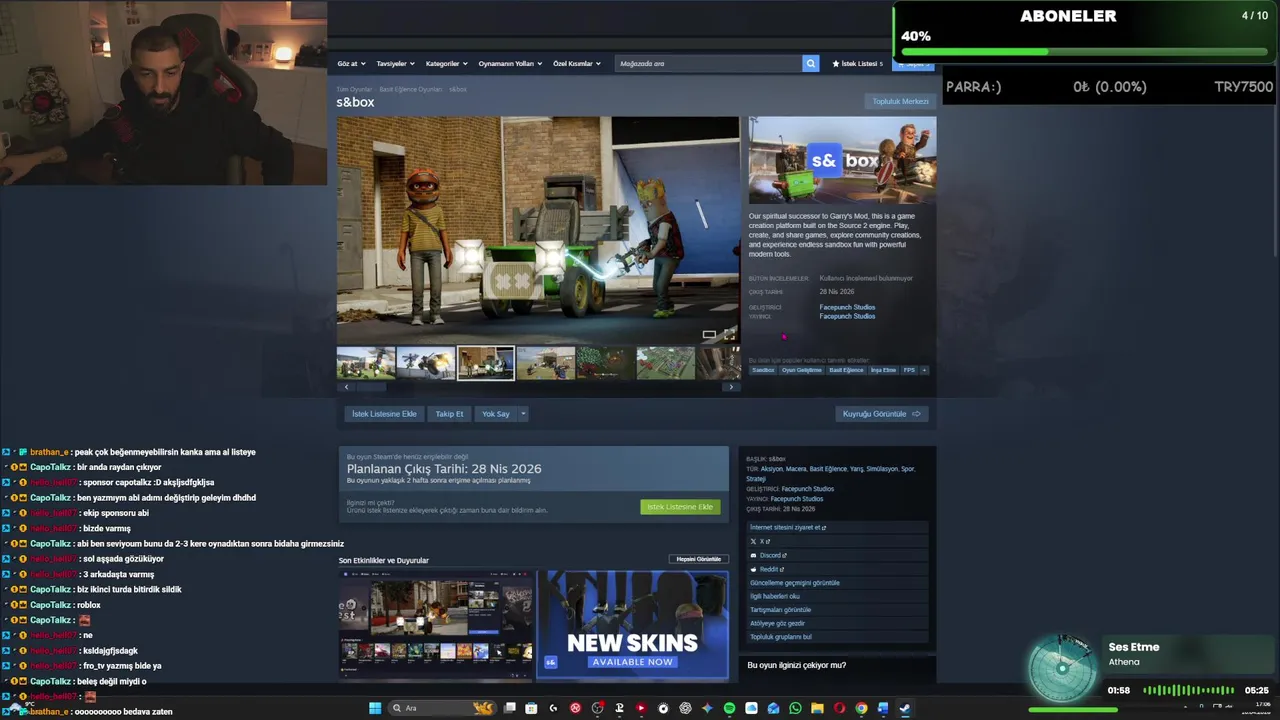Open WhatsApp from the taskbar
The width and height of the screenshot is (1280, 720).
[x=795, y=708]
